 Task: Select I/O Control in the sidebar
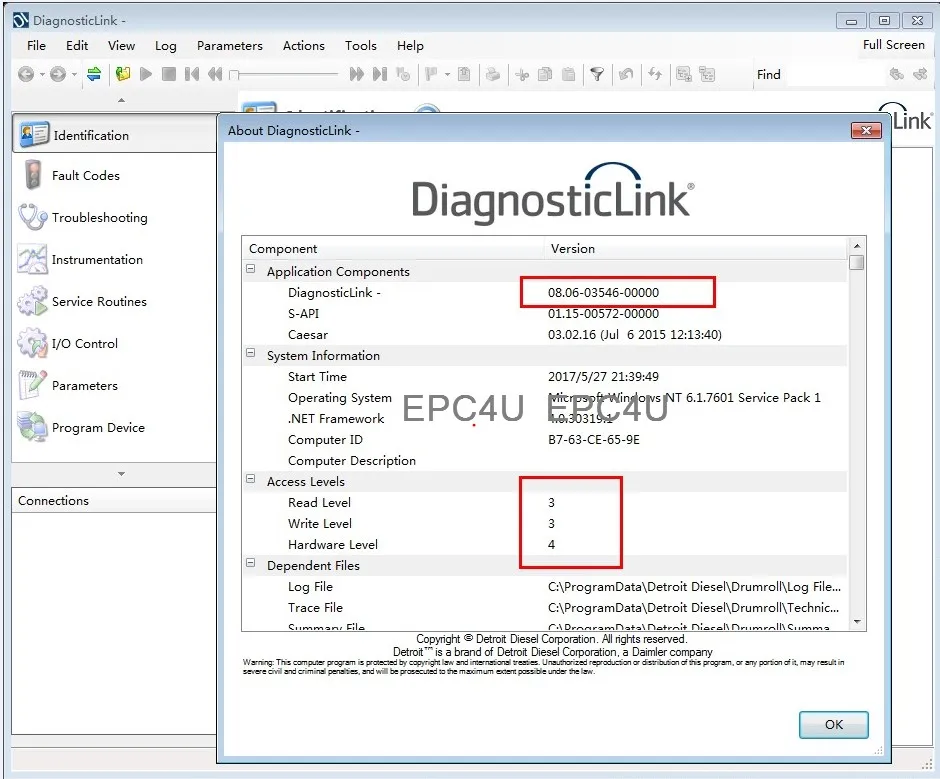[x=115, y=344]
